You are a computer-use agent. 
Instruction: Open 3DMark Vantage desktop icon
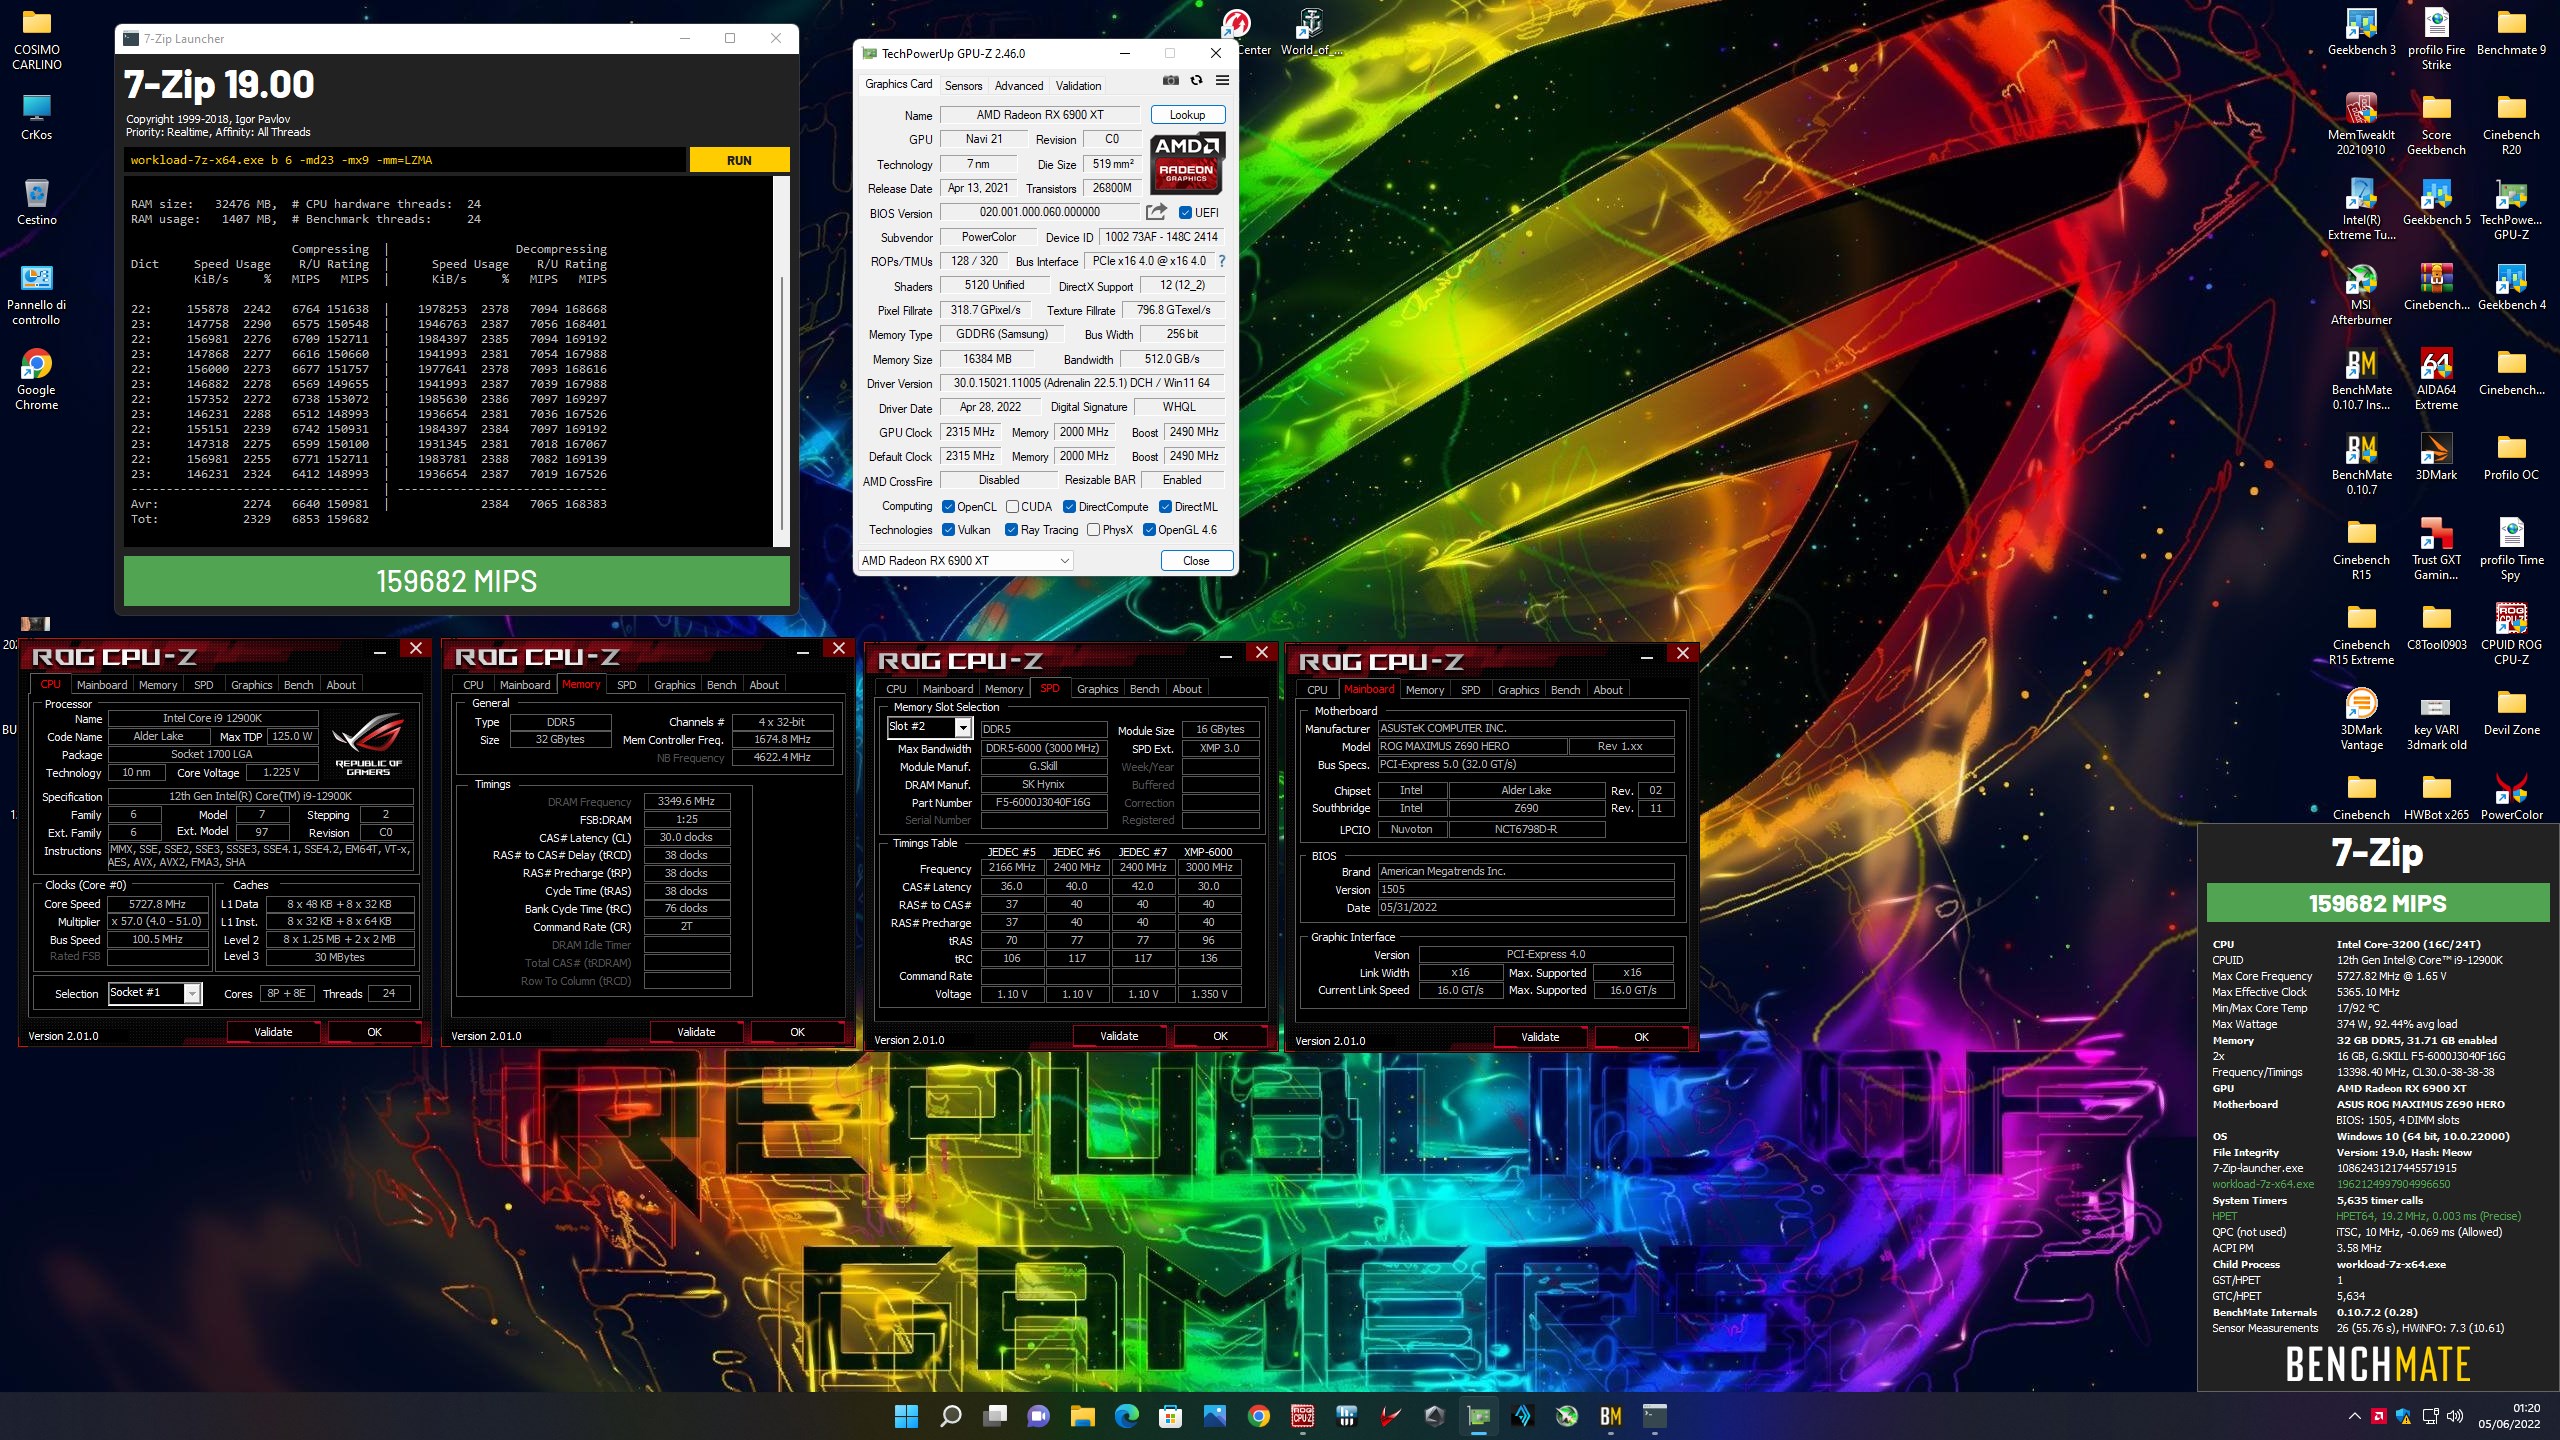(2361, 719)
